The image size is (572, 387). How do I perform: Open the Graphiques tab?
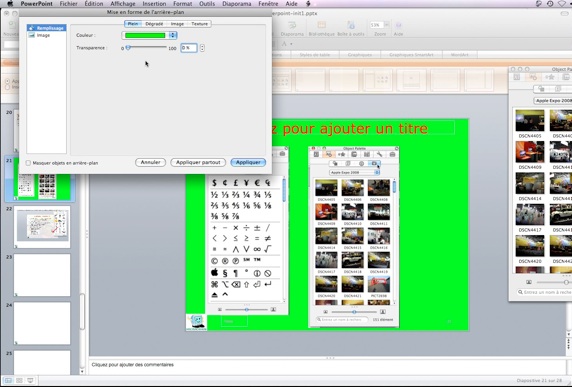[x=360, y=55]
